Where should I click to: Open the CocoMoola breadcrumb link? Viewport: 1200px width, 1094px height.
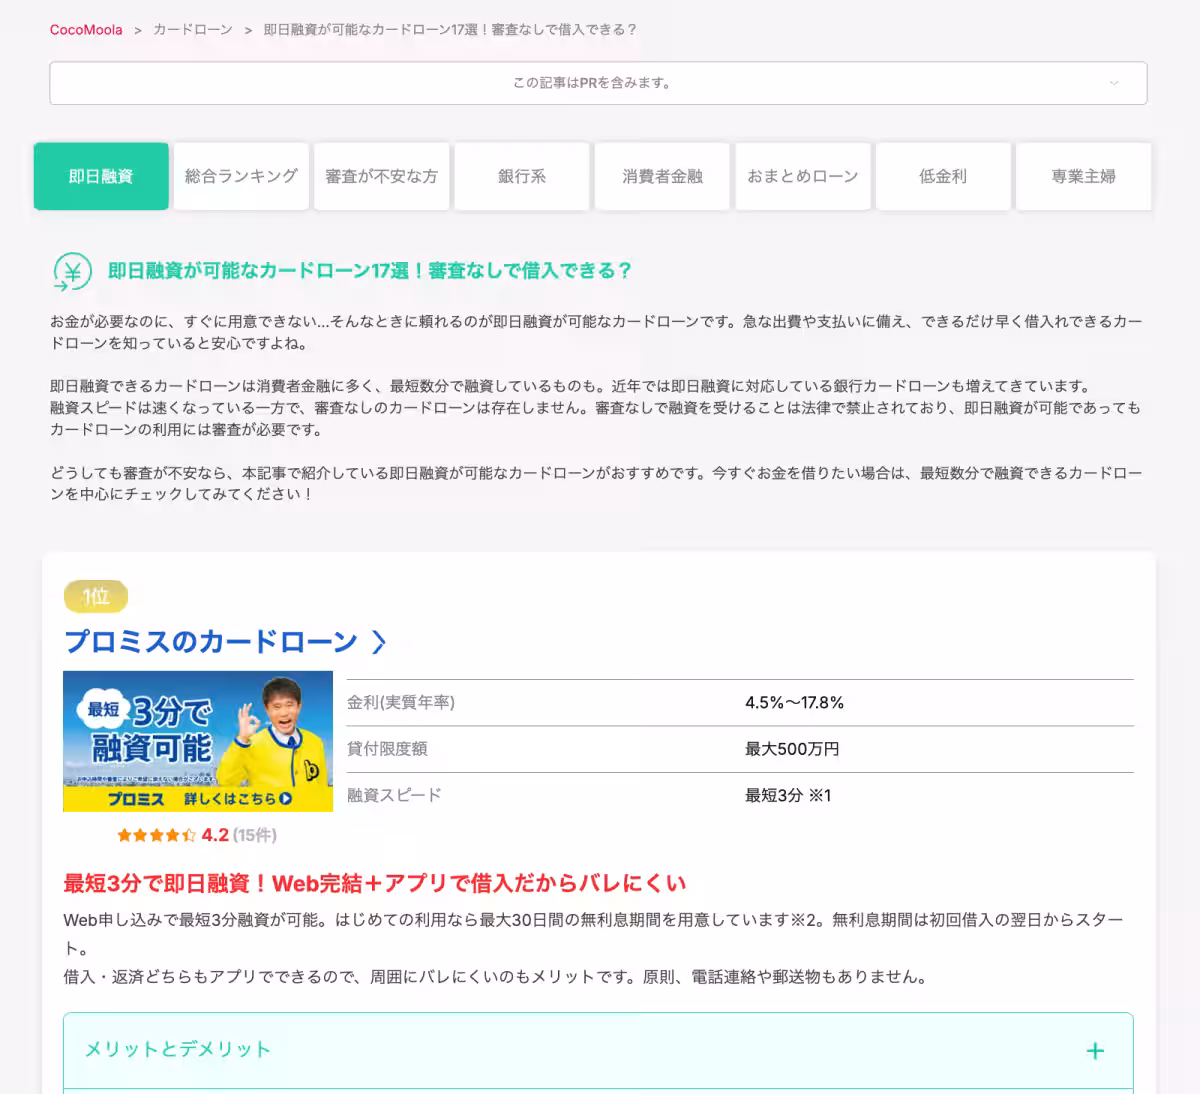pos(86,30)
